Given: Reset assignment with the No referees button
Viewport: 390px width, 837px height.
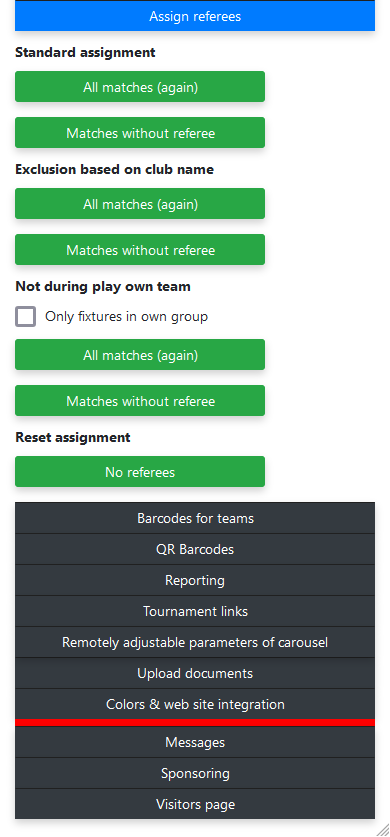Looking at the screenshot, I should coord(140,472).
